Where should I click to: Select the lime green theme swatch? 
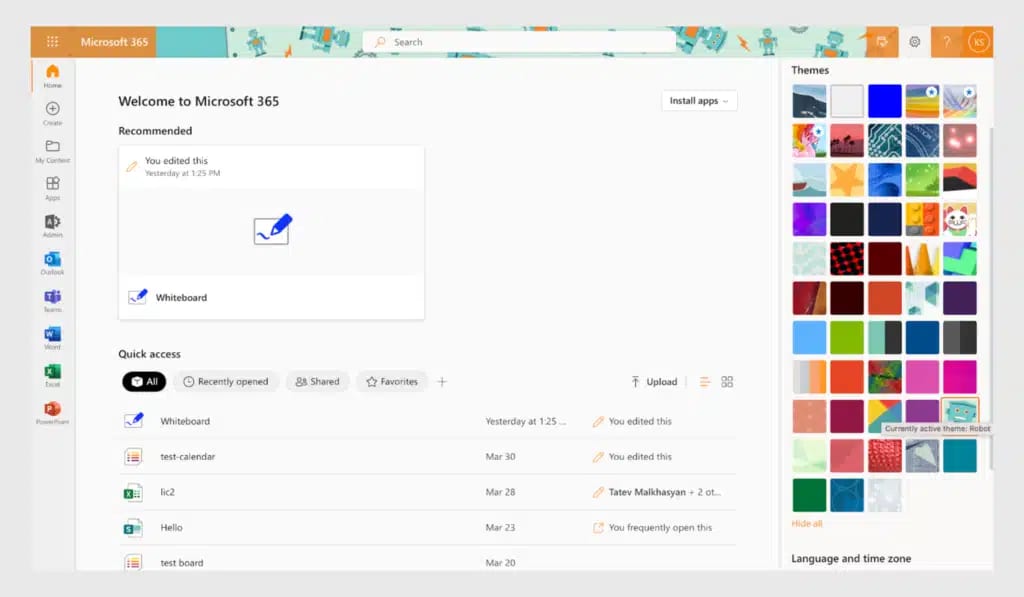[x=847, y=337]
